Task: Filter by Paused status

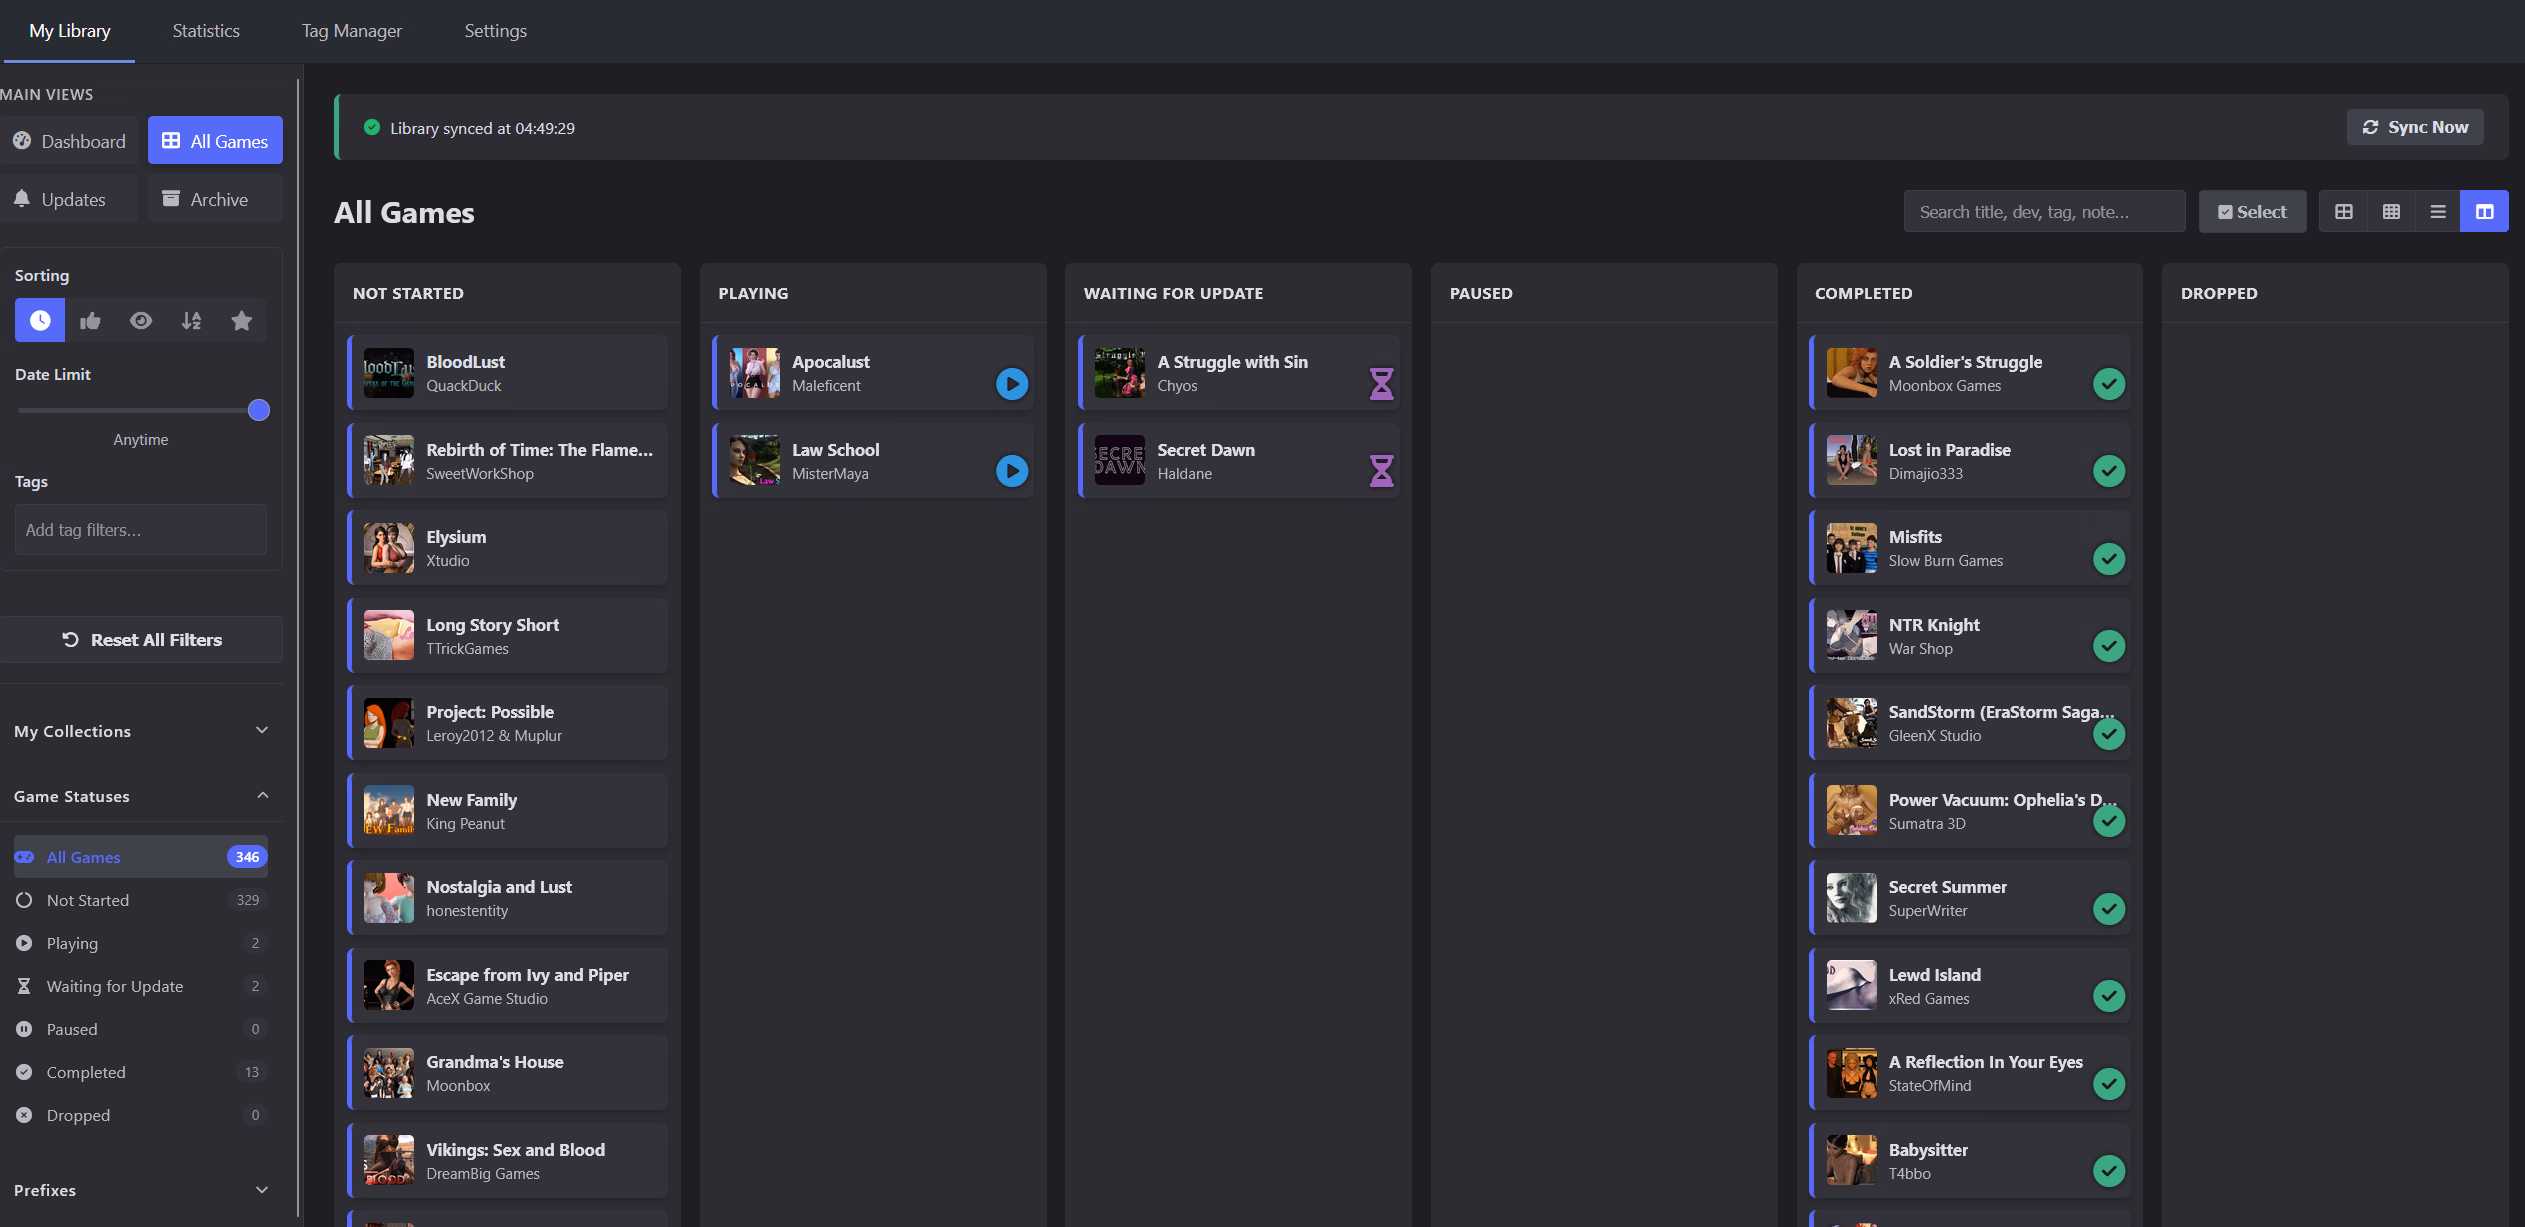Action: click(x=141, y=1029)
